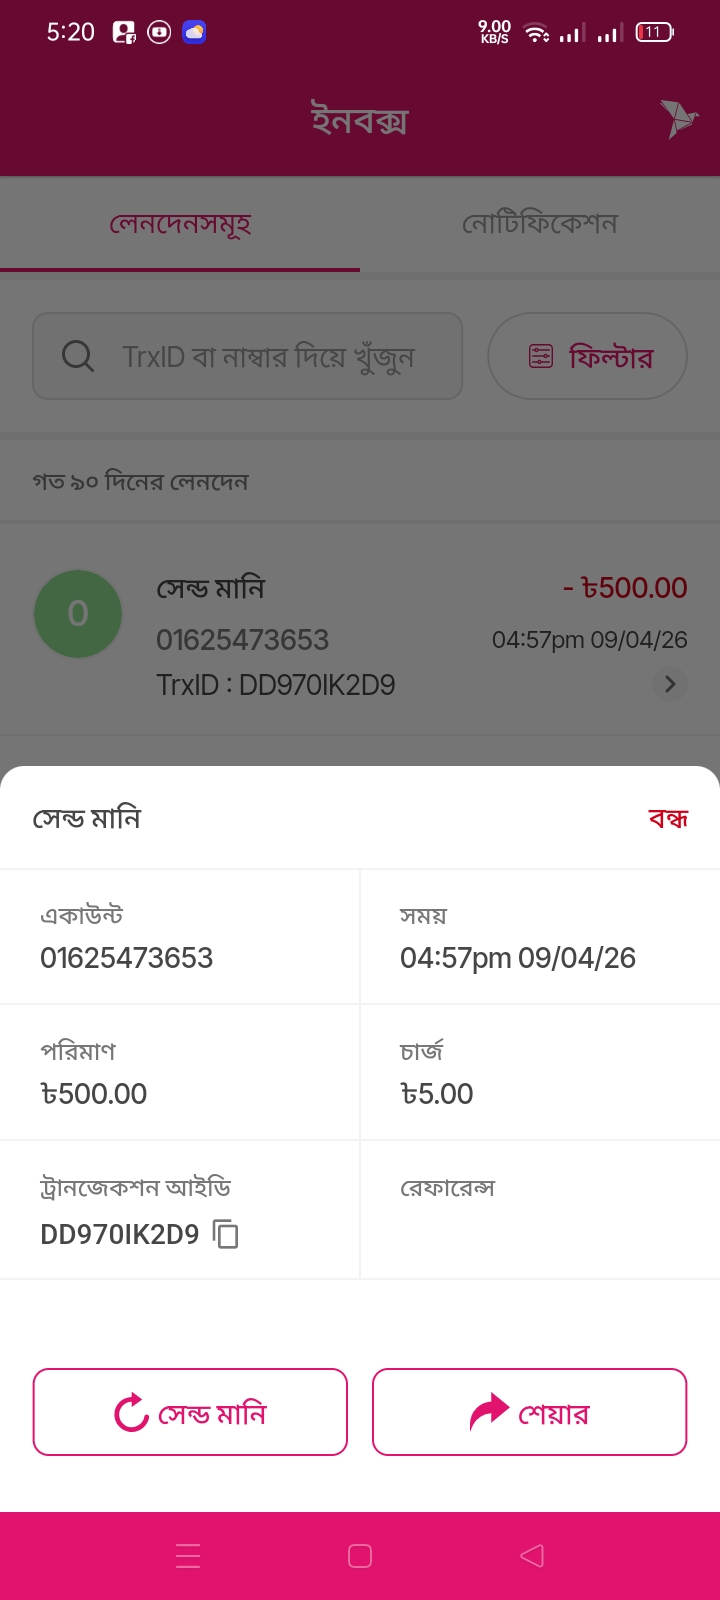Select the সেন্ড মানি transaction row
This screenshot has width=720, height=1600.
coord(360,635)
